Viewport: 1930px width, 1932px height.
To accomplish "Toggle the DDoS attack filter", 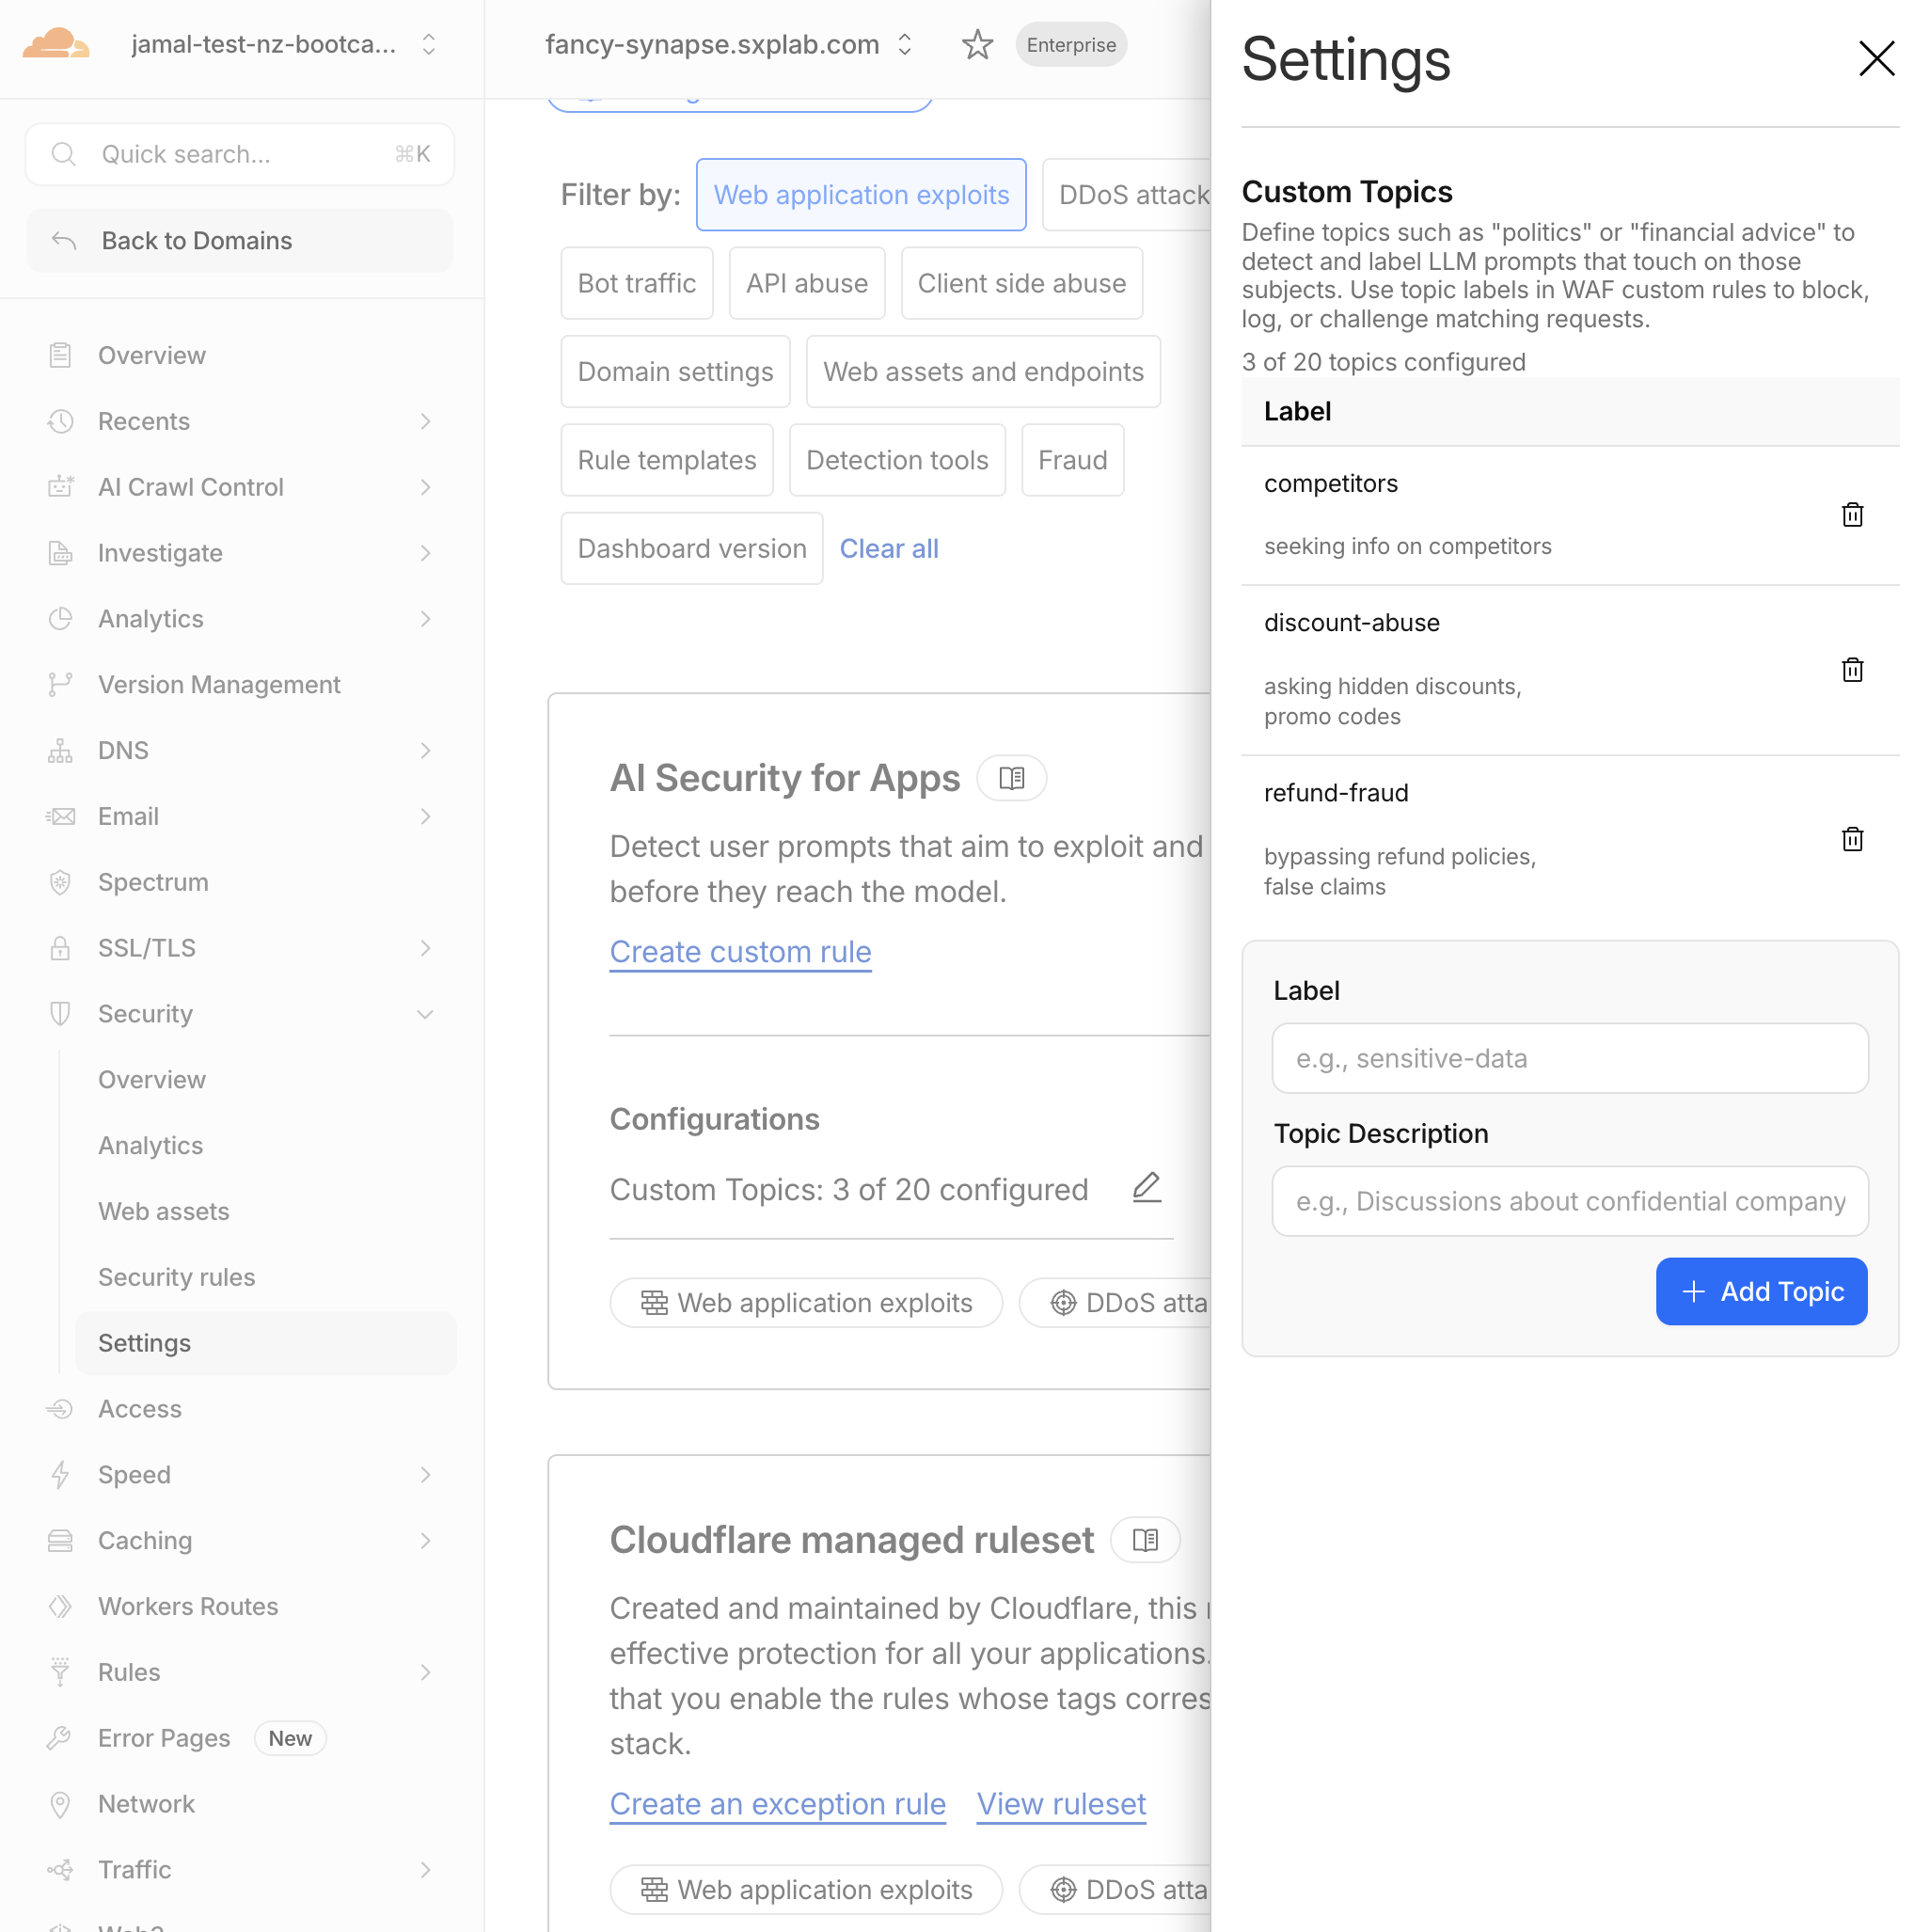I will 1126,194.
